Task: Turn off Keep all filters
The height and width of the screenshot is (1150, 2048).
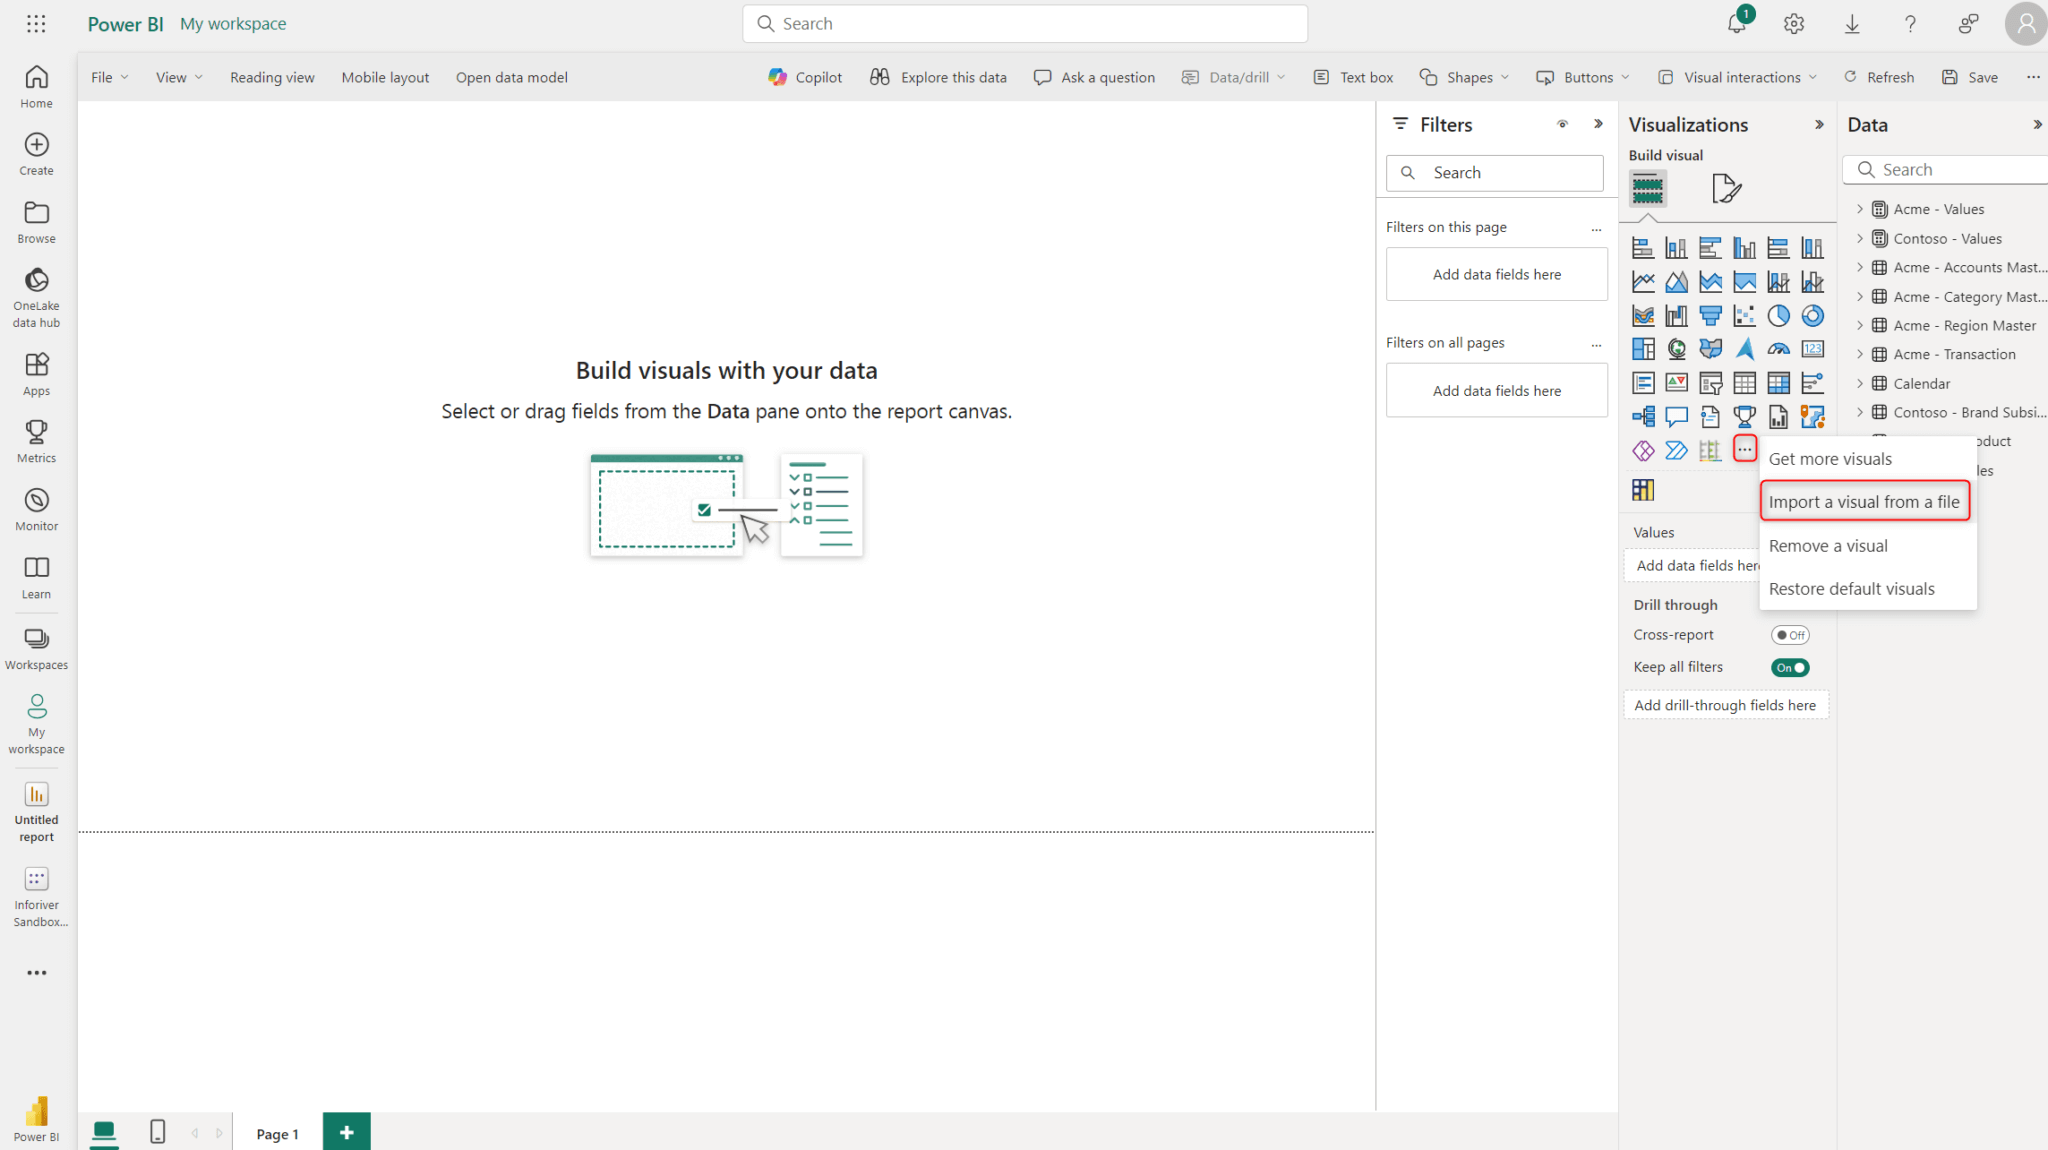Action: click(1789, 667)
